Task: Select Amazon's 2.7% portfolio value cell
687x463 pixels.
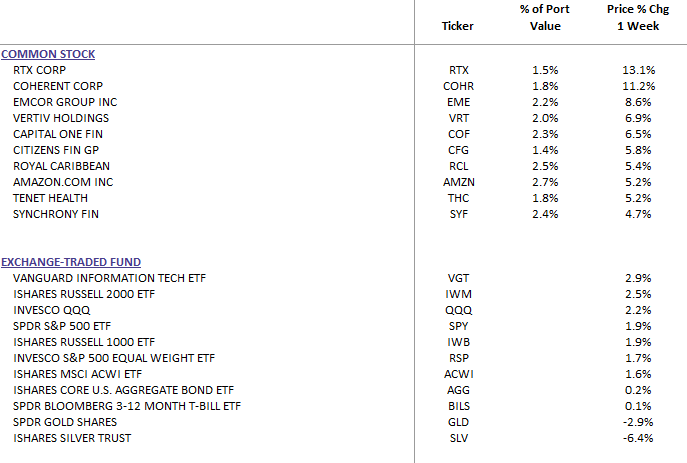Action: (546, 182)
